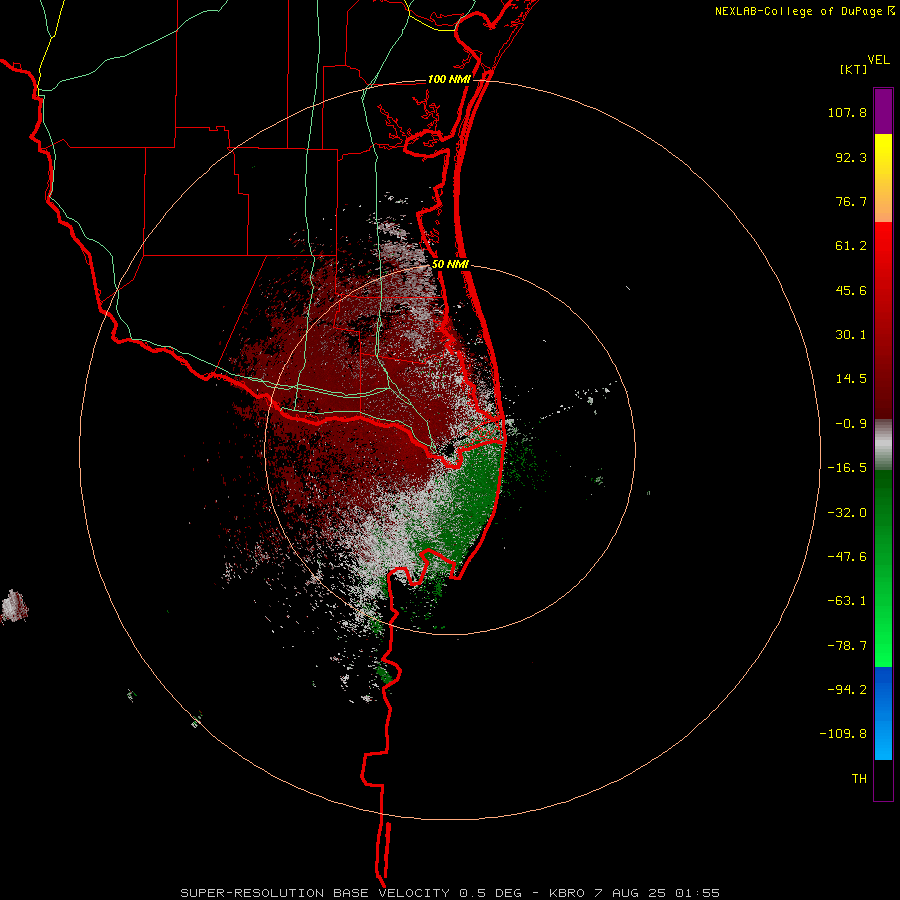Click the -0.9 legend value
Screen dimensions: 900x900
point(851,424)
